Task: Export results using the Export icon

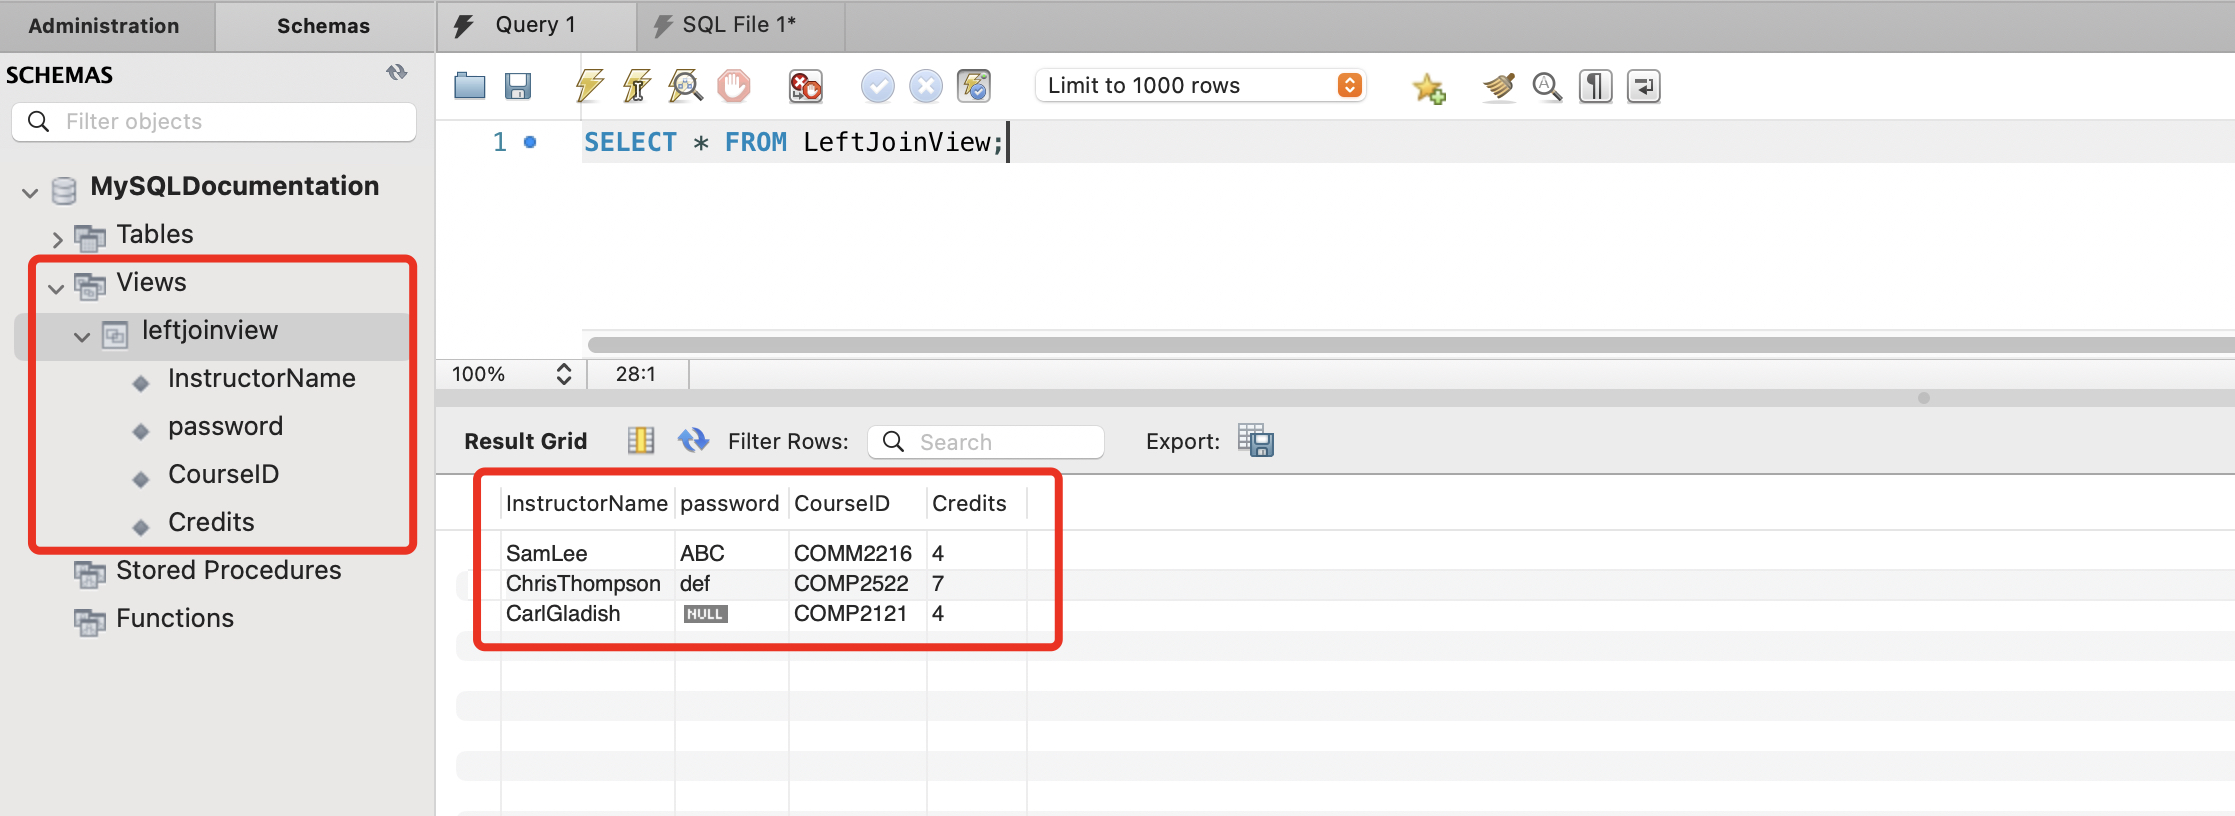Action: [x=1255, y=441]
